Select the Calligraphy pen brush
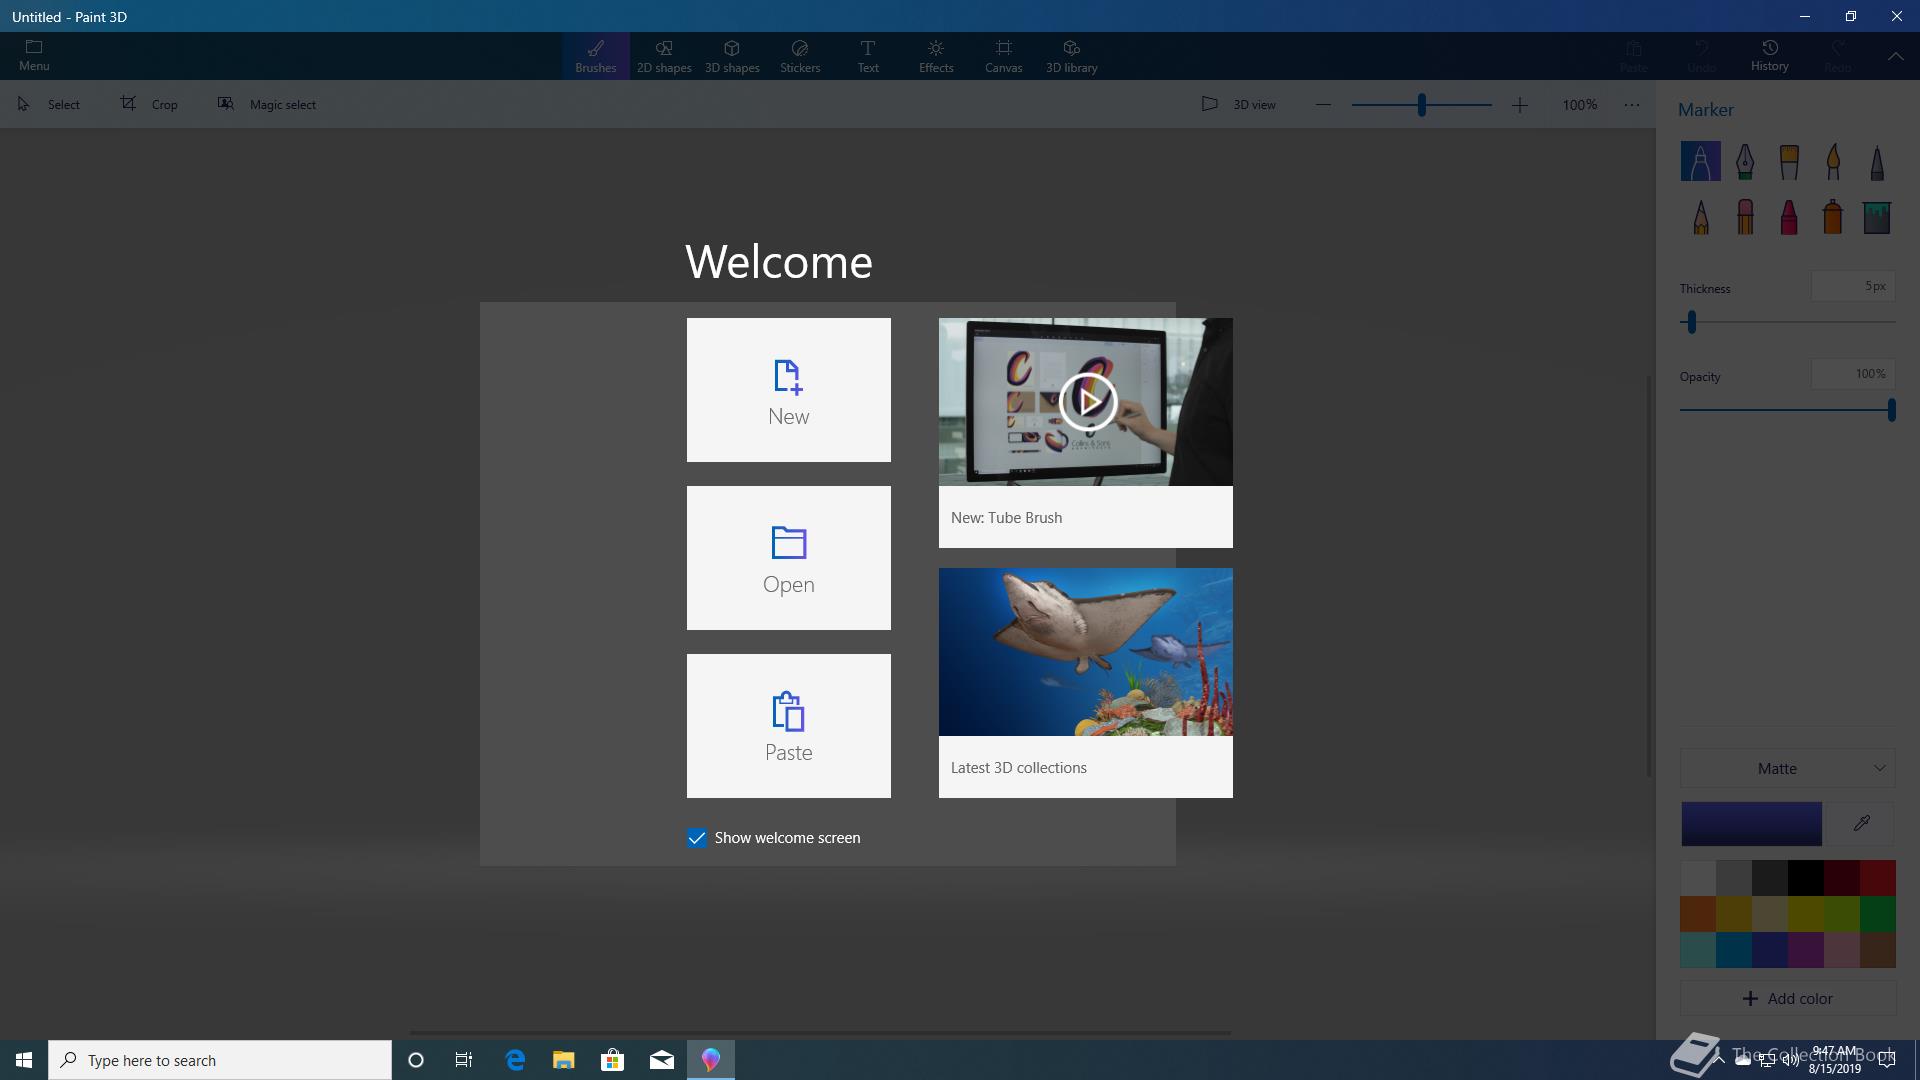The height and width of the screenshot is (1080, 1920). (1744, 161)
